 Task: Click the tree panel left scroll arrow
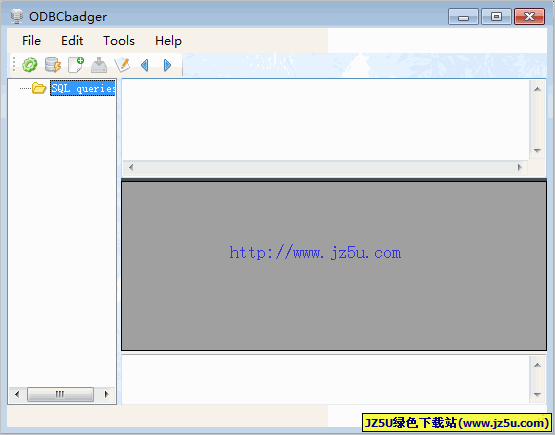click(x=17, y=394)
